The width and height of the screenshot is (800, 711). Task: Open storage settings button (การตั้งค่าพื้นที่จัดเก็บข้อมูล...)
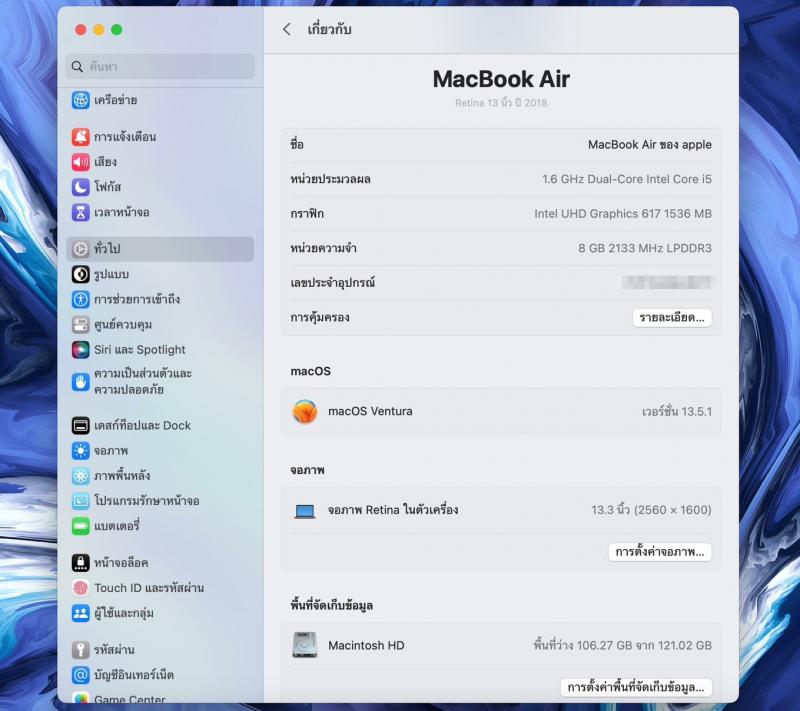(x=636, y=688)
